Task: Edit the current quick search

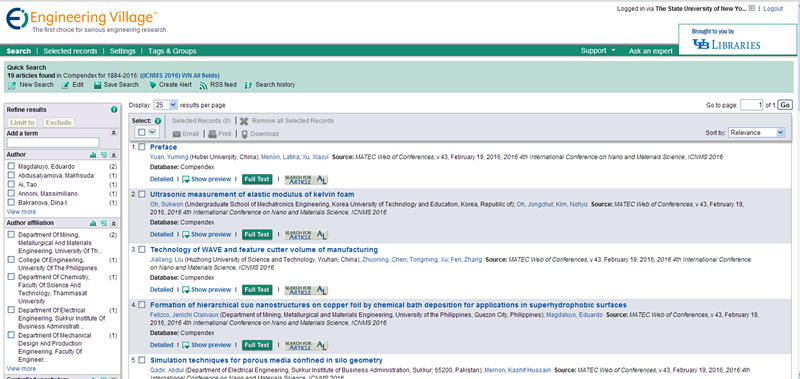Action: coord(72,85)
